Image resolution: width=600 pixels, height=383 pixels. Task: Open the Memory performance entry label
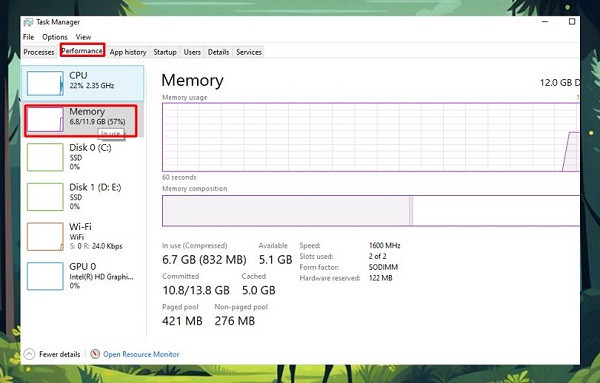[x=87, y=111]
